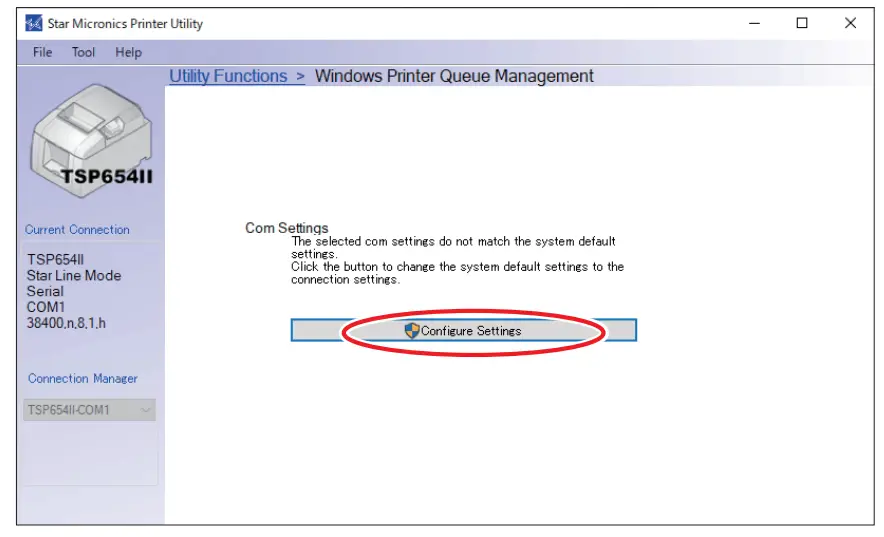Screen dimensions: 884x537
Task: Click the Windows Printer Queue Management title
Action: click(454, 76)
